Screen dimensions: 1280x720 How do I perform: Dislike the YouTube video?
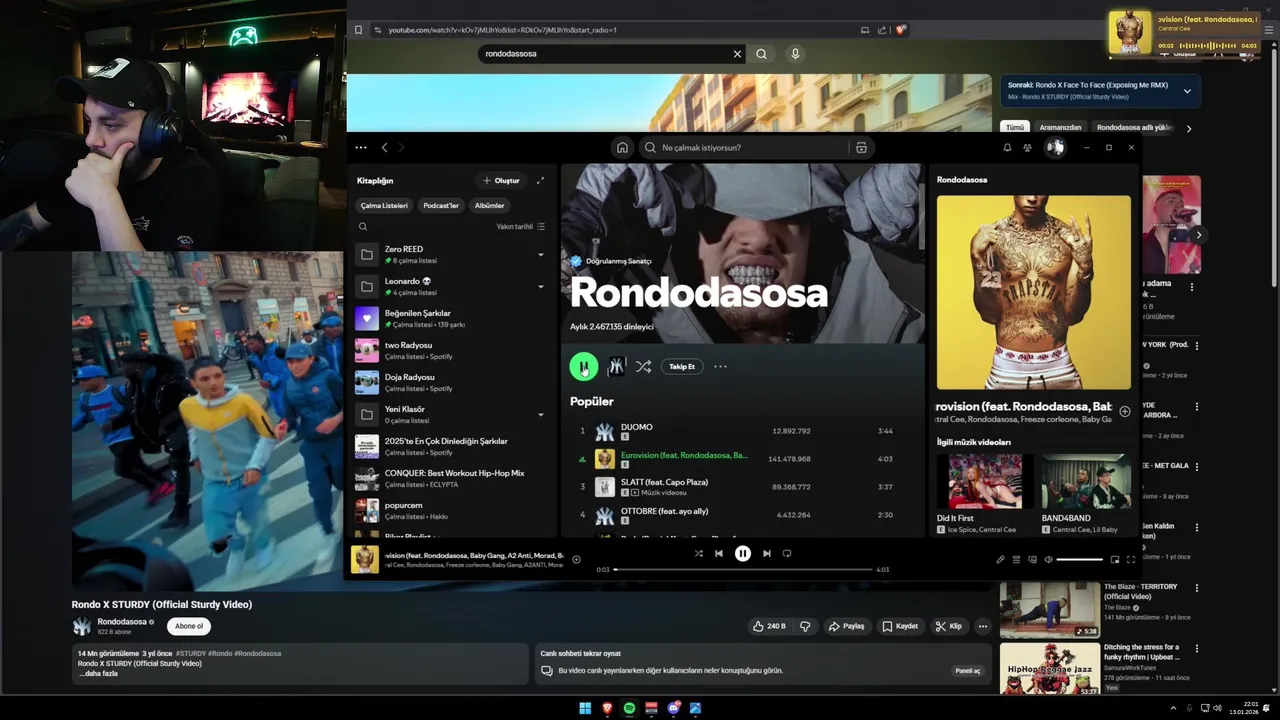pos(805,626)
